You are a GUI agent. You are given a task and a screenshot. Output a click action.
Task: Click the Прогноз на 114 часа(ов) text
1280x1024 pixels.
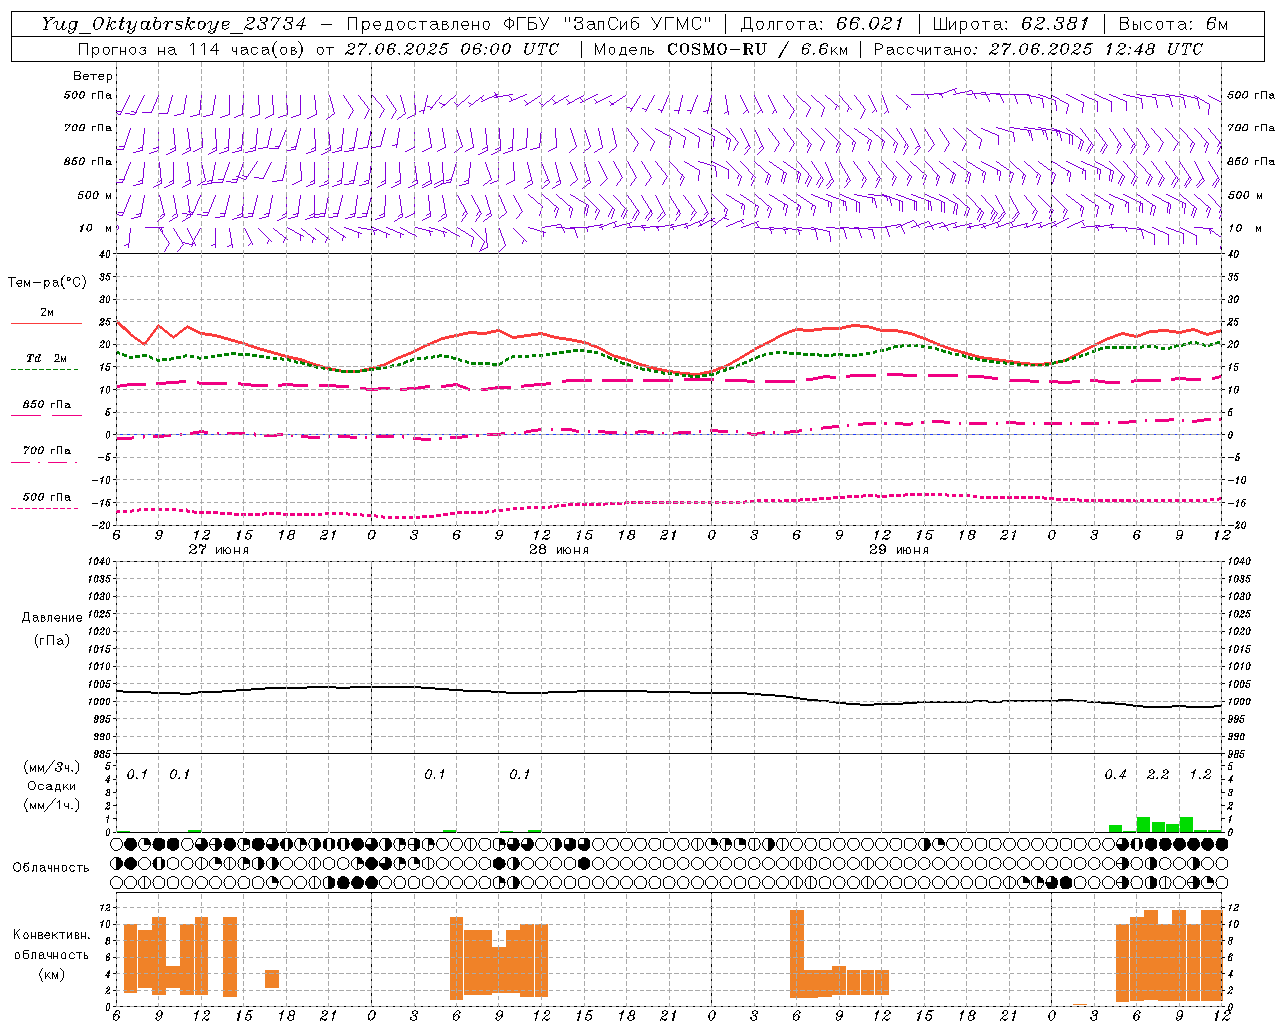[193, 49]
